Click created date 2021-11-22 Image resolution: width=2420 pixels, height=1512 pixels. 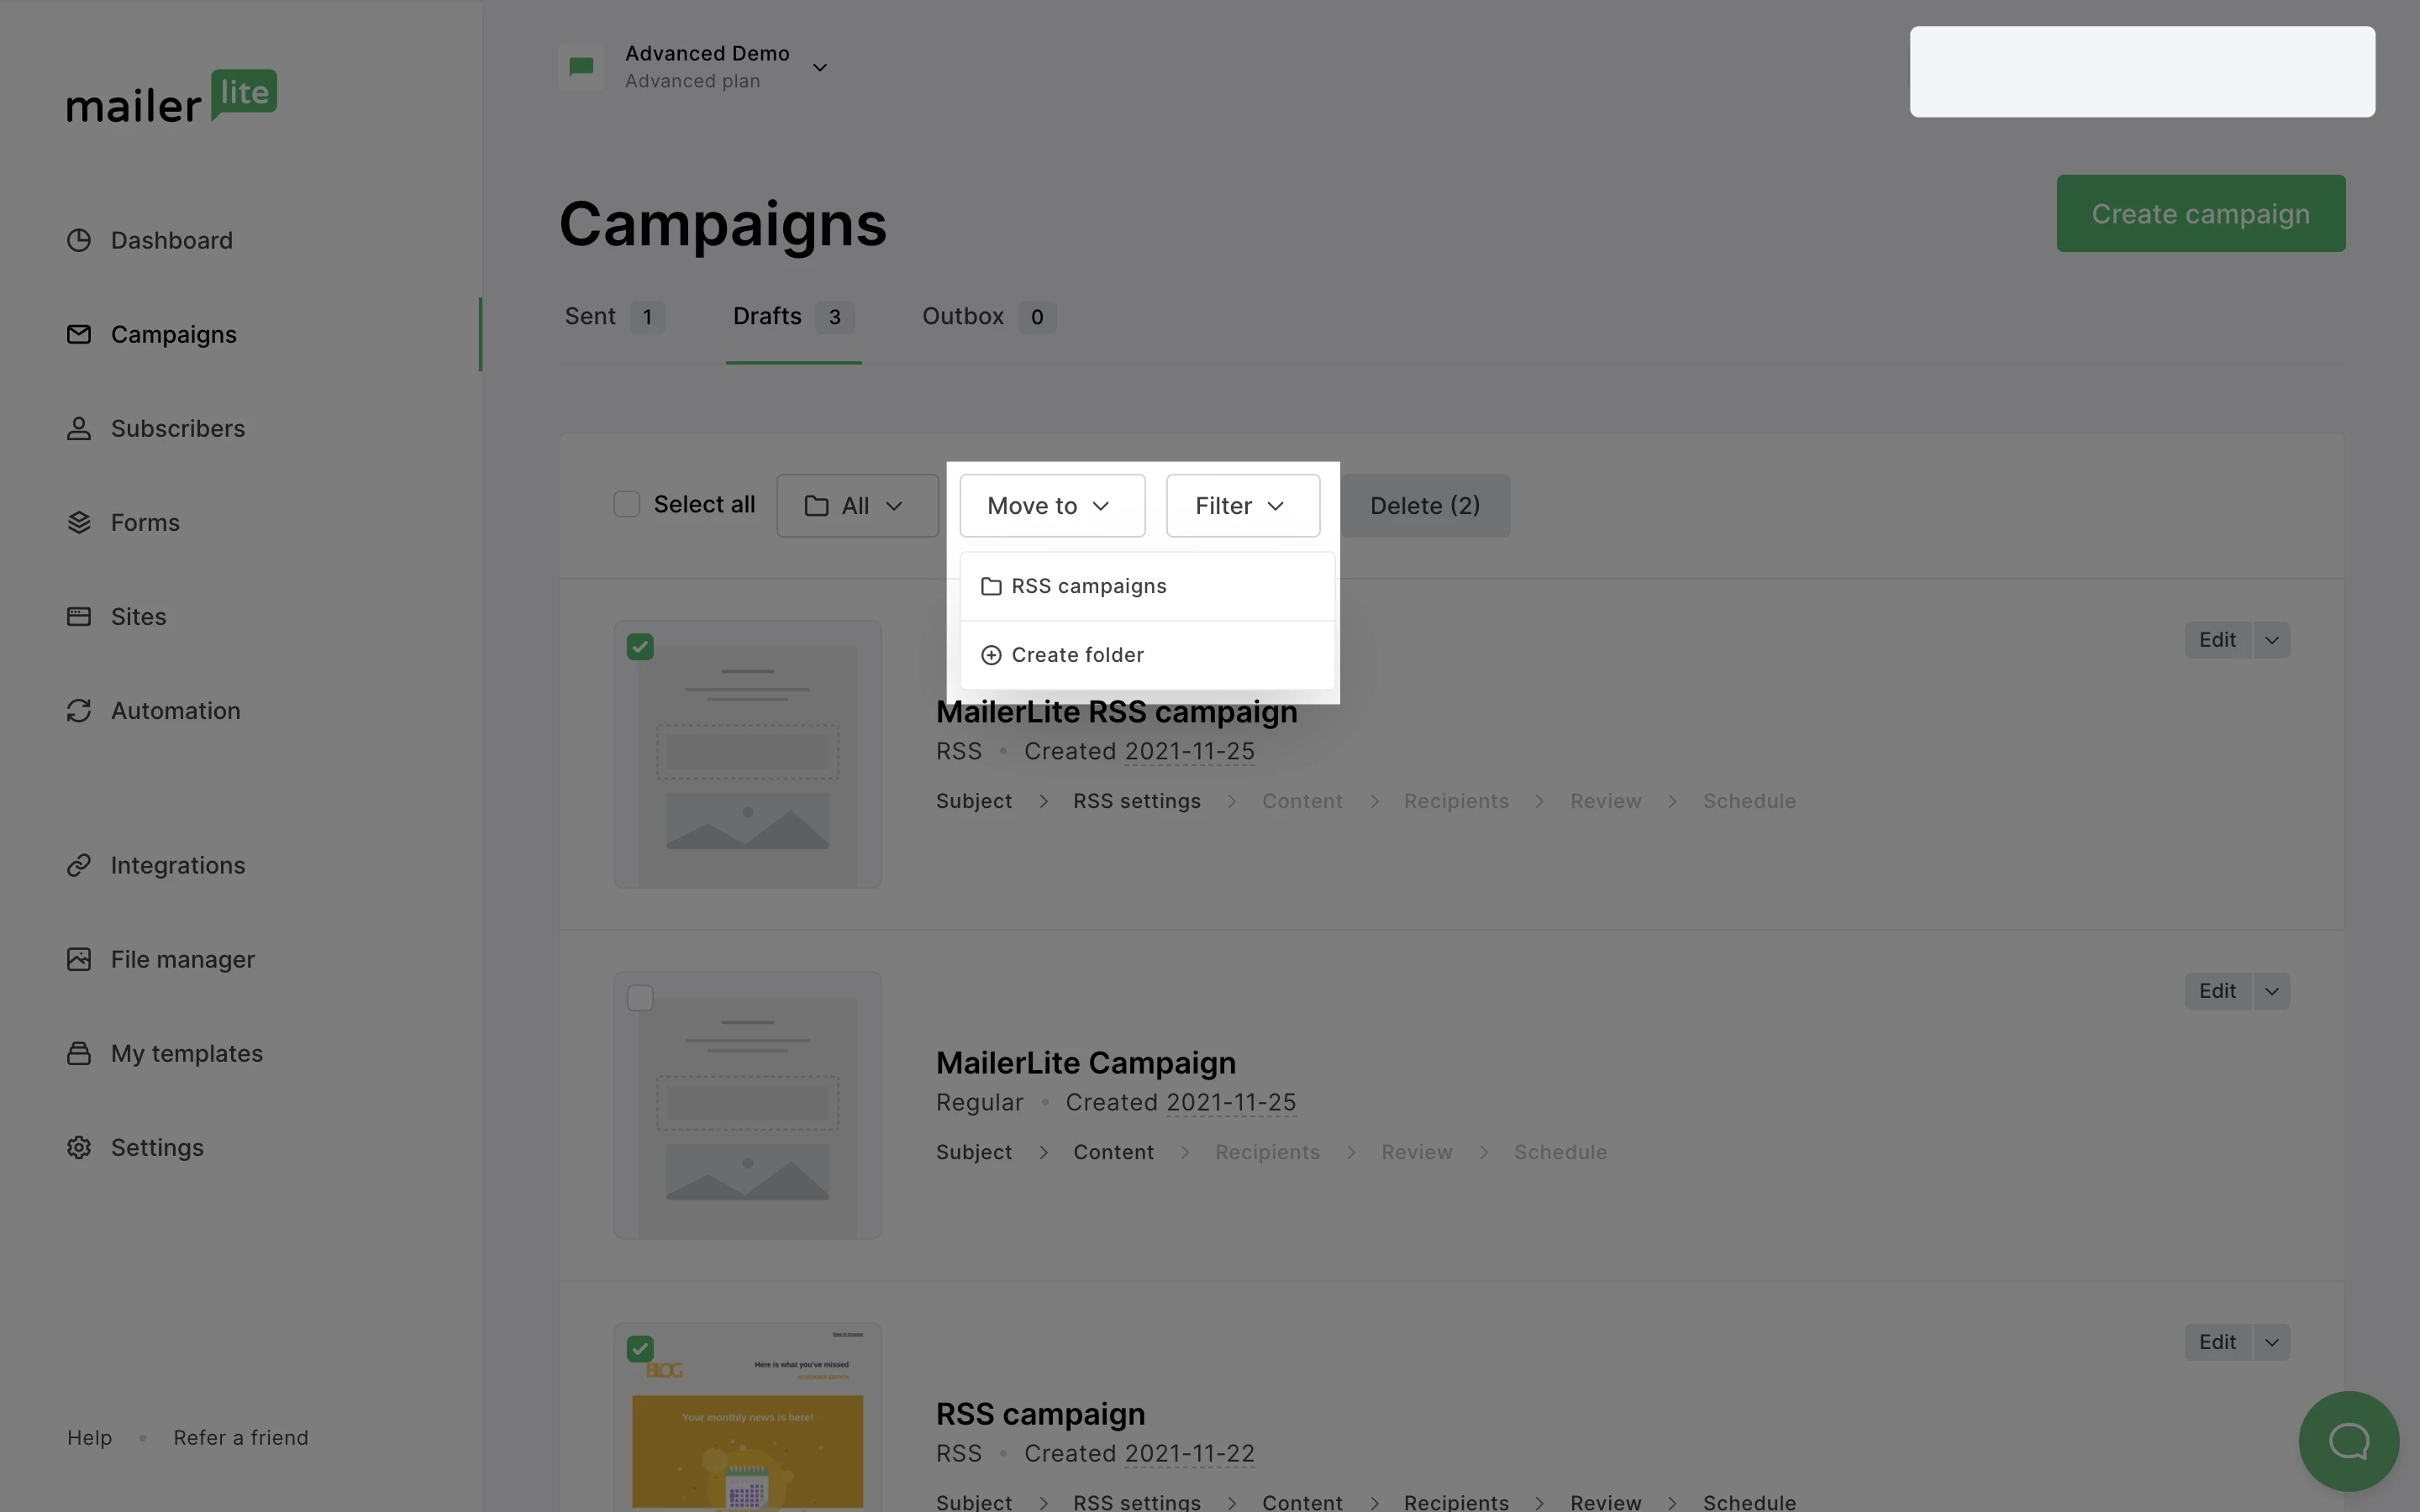pyautogui.click(x=1189, y=1453)
